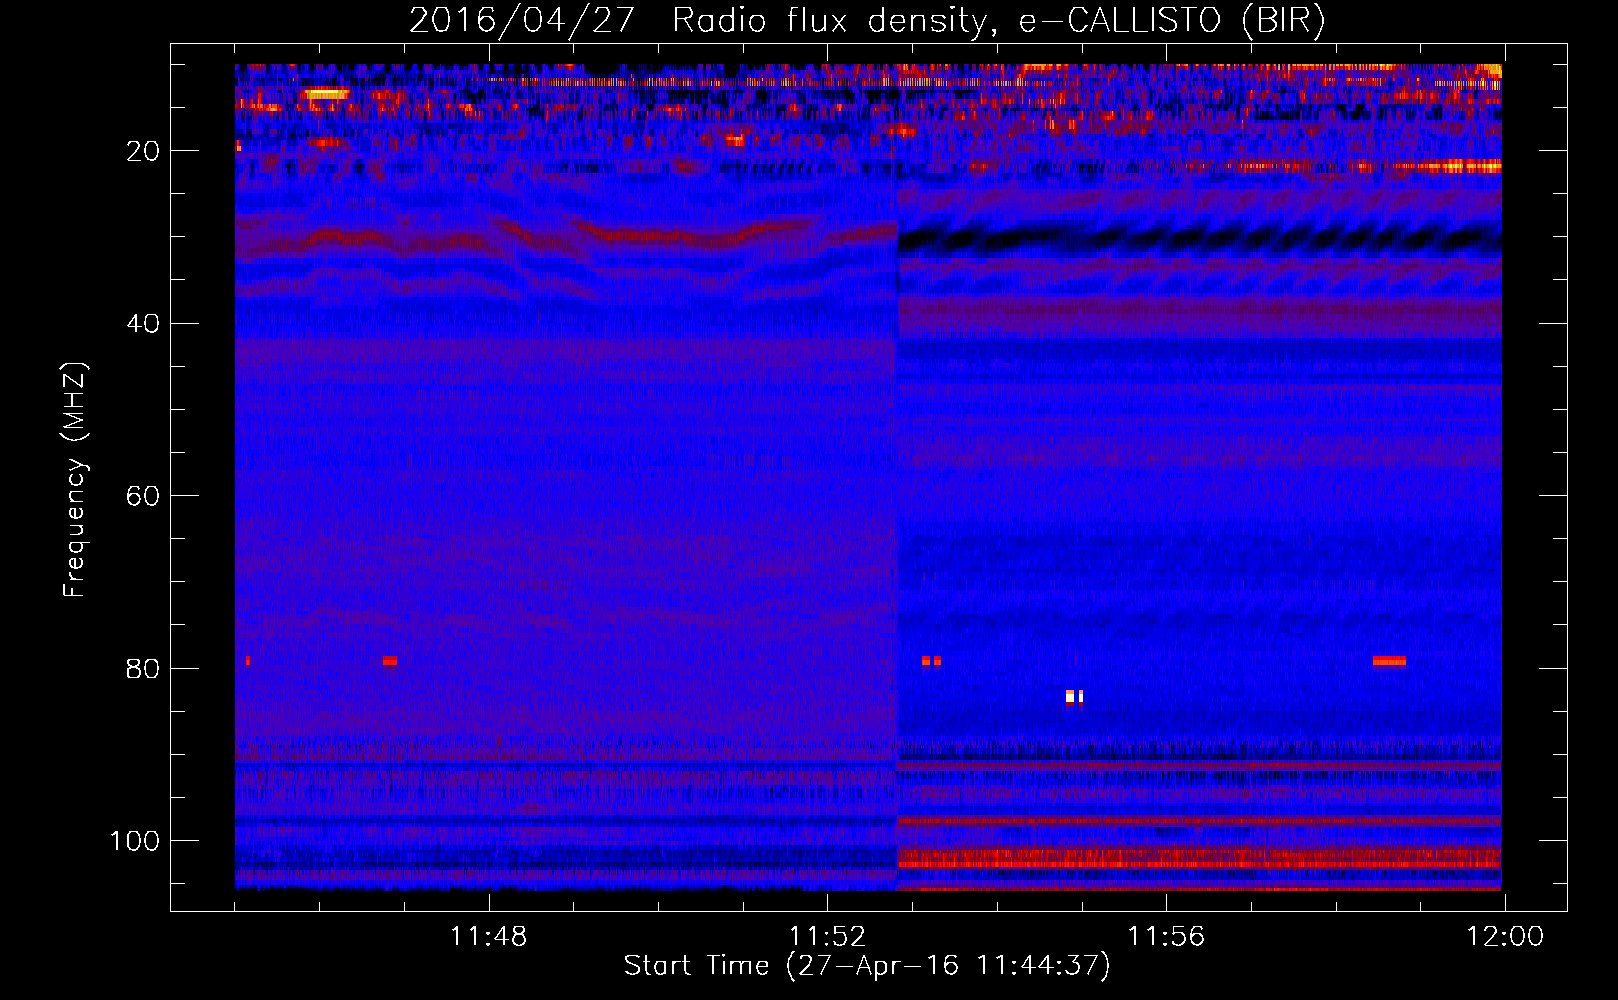Click the 11:48 time tick label
1618x1000 pixels.
coord(488,936)
